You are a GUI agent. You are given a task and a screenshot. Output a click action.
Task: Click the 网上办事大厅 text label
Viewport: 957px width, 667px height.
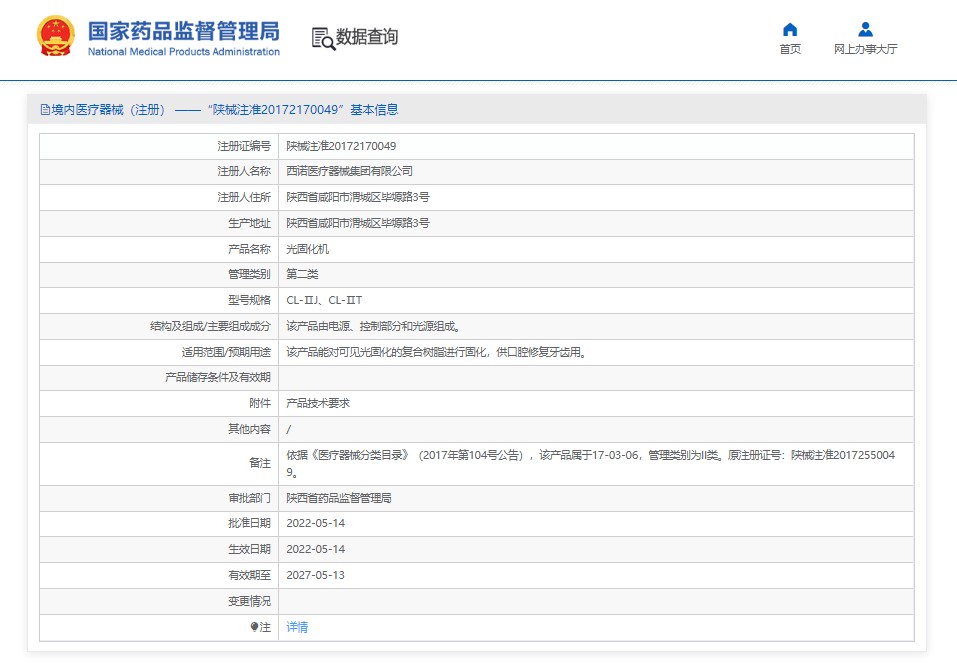click(865, 49)
